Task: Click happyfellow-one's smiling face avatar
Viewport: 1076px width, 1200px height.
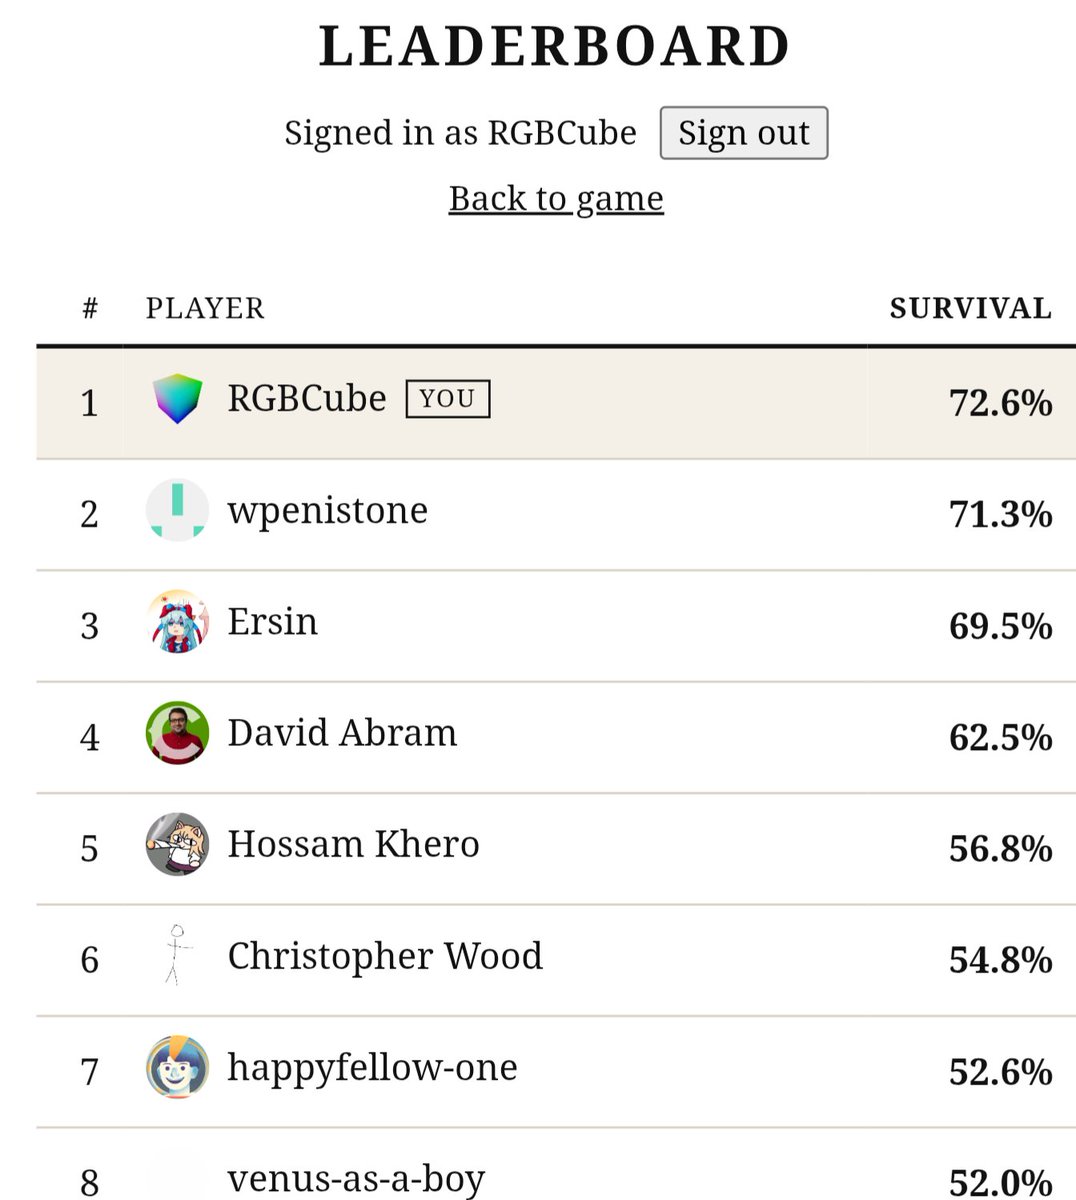Action: pos(177,1067)
